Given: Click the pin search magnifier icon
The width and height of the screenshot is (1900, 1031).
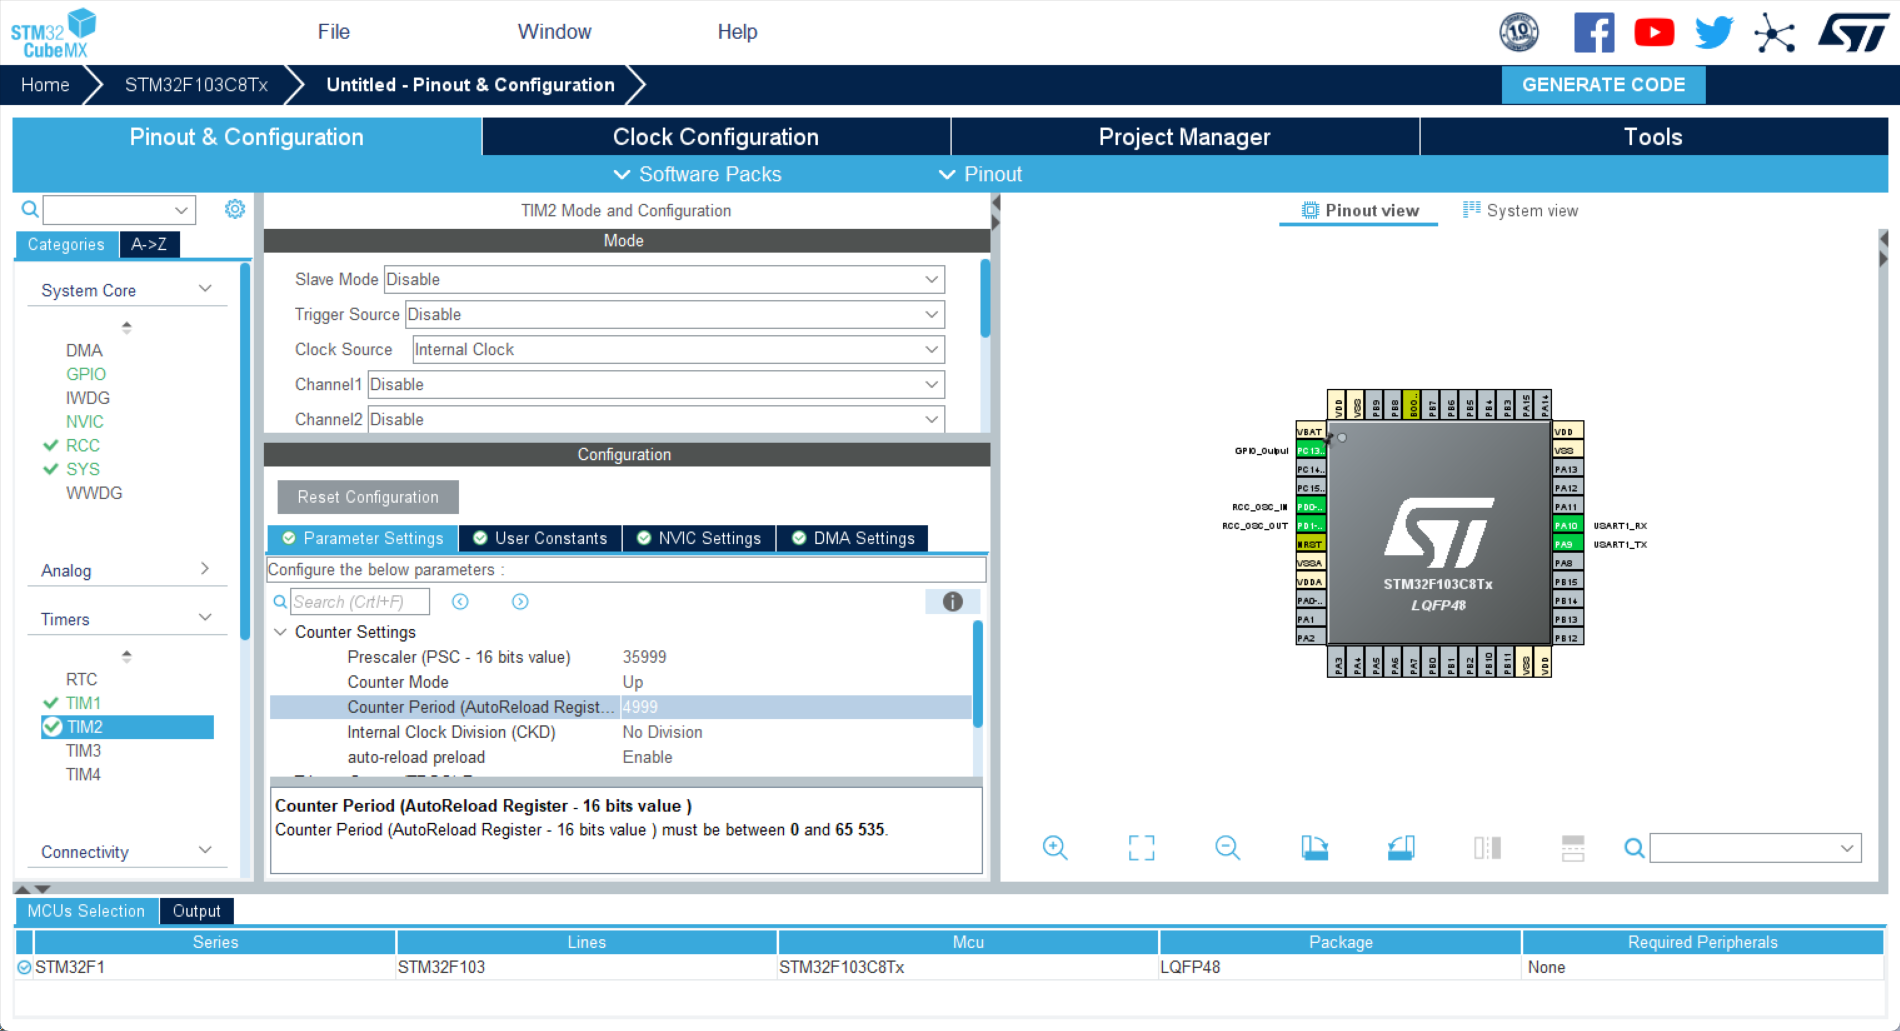Looking at the screenshot, I should (1634, 848).
